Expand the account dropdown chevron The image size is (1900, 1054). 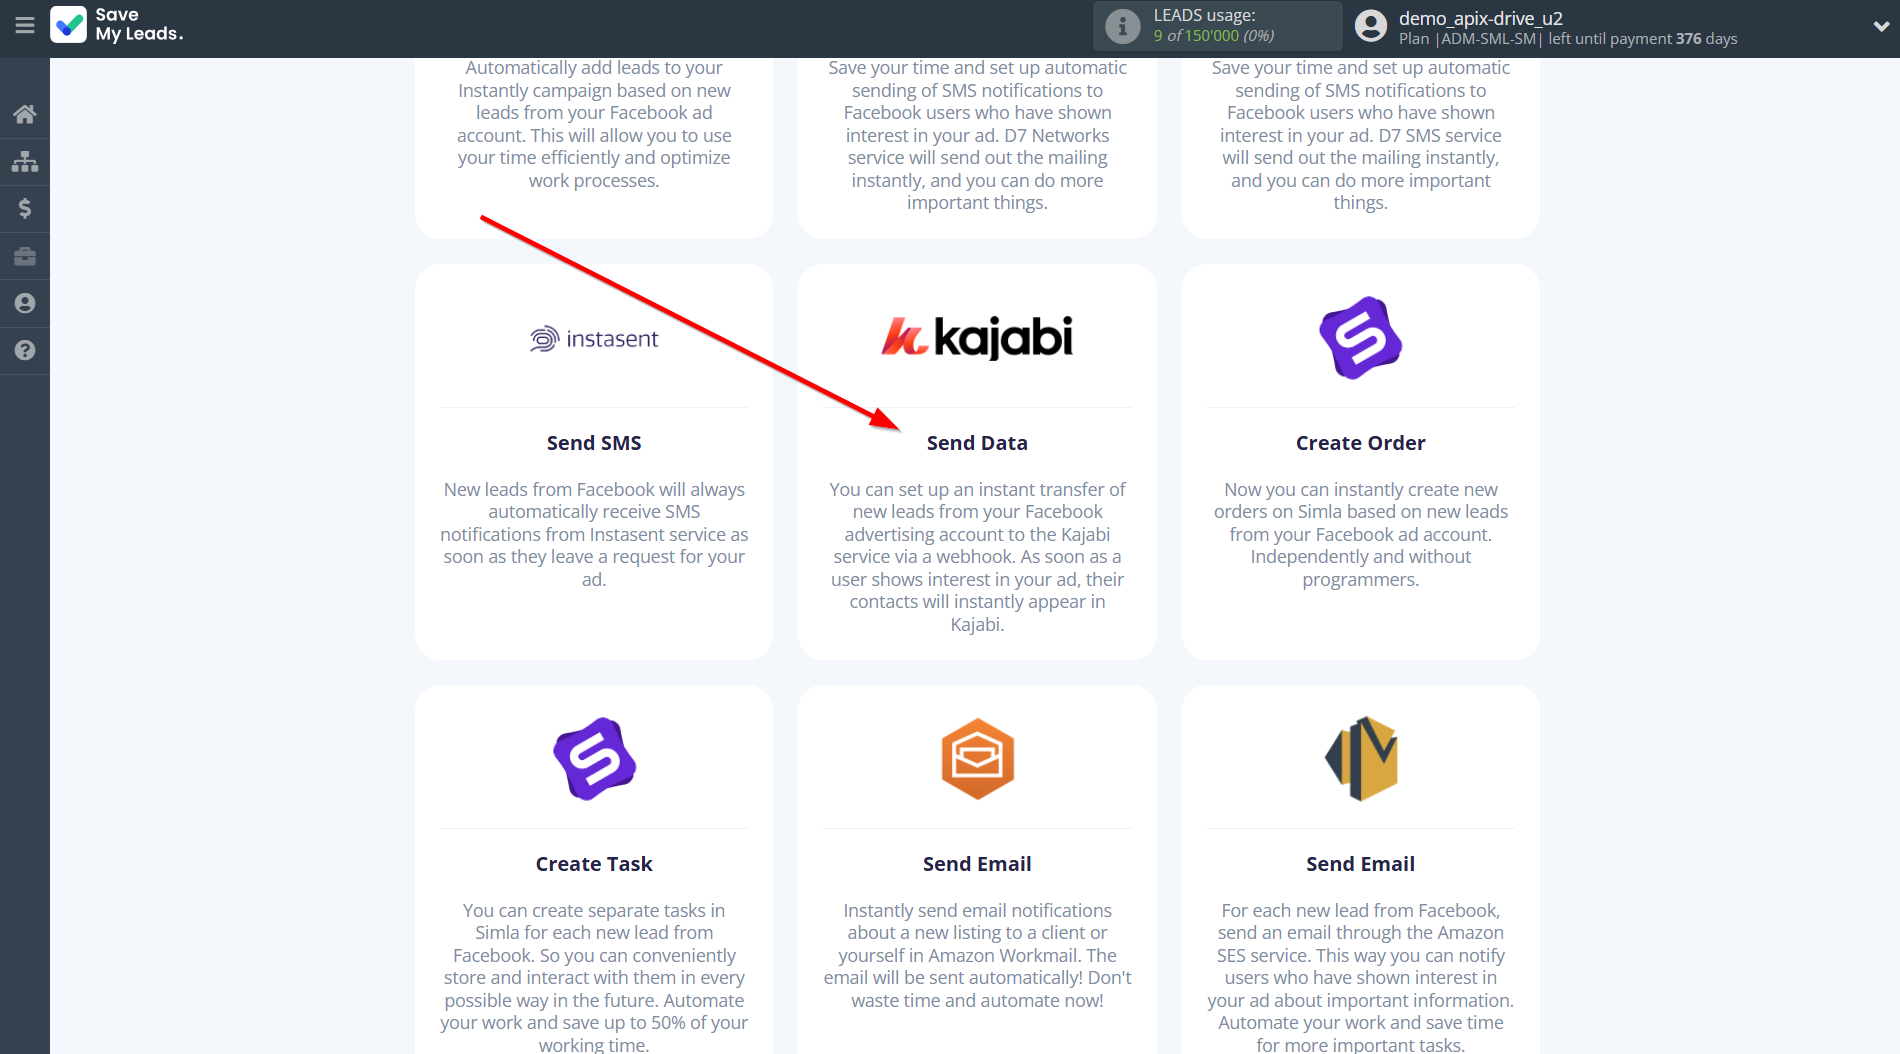pyautogui.click(x=1879, y=27)
